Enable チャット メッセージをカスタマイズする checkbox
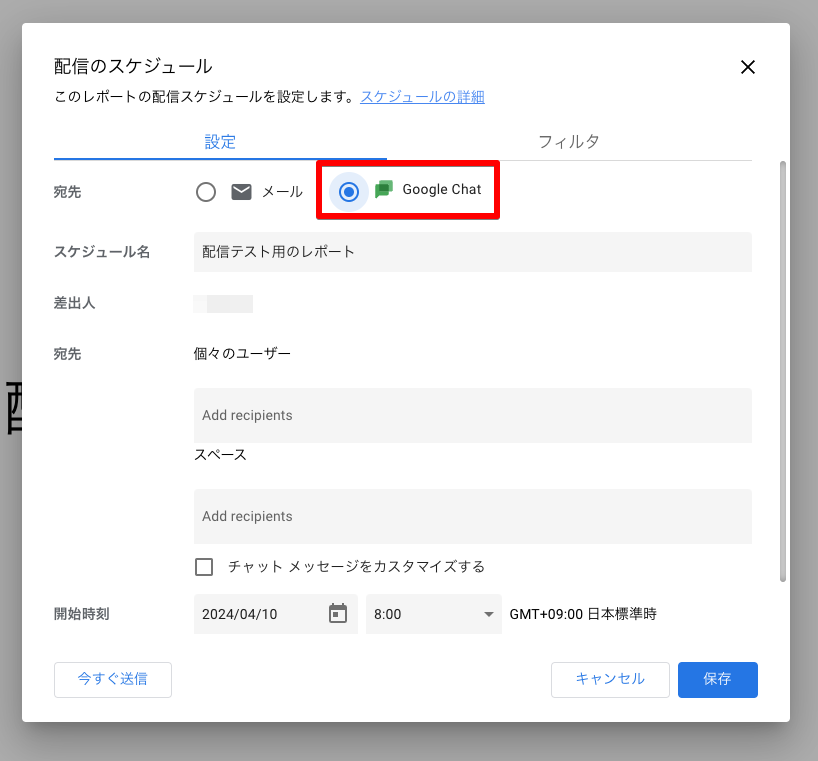The height and width of the screenshot is (761, 818). click(x=204, y=567)
